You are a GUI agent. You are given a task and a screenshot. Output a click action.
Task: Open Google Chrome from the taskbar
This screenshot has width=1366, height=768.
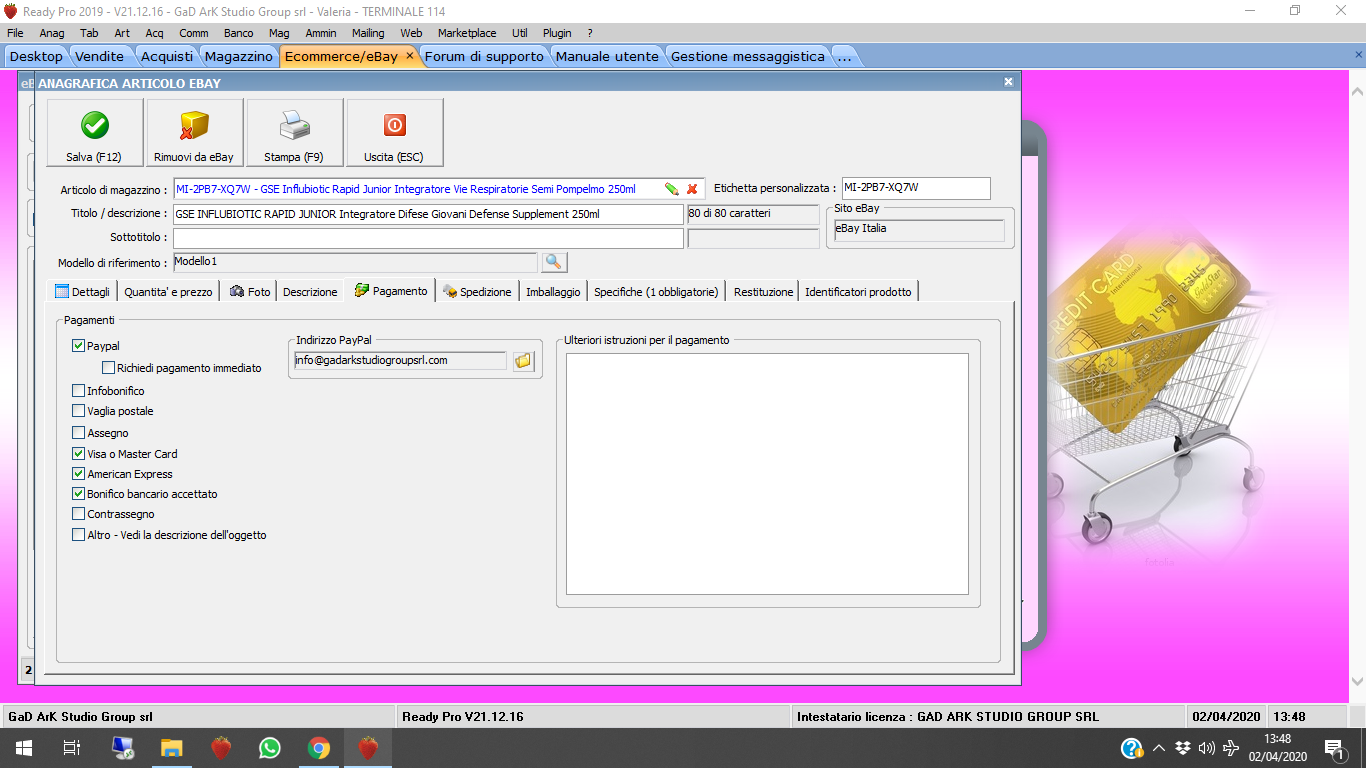click(x=319, y=748)
